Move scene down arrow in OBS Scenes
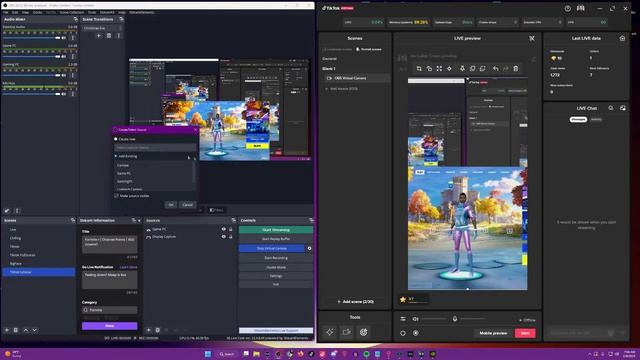The width and height of the screenshot is (640, 360). 34,330
